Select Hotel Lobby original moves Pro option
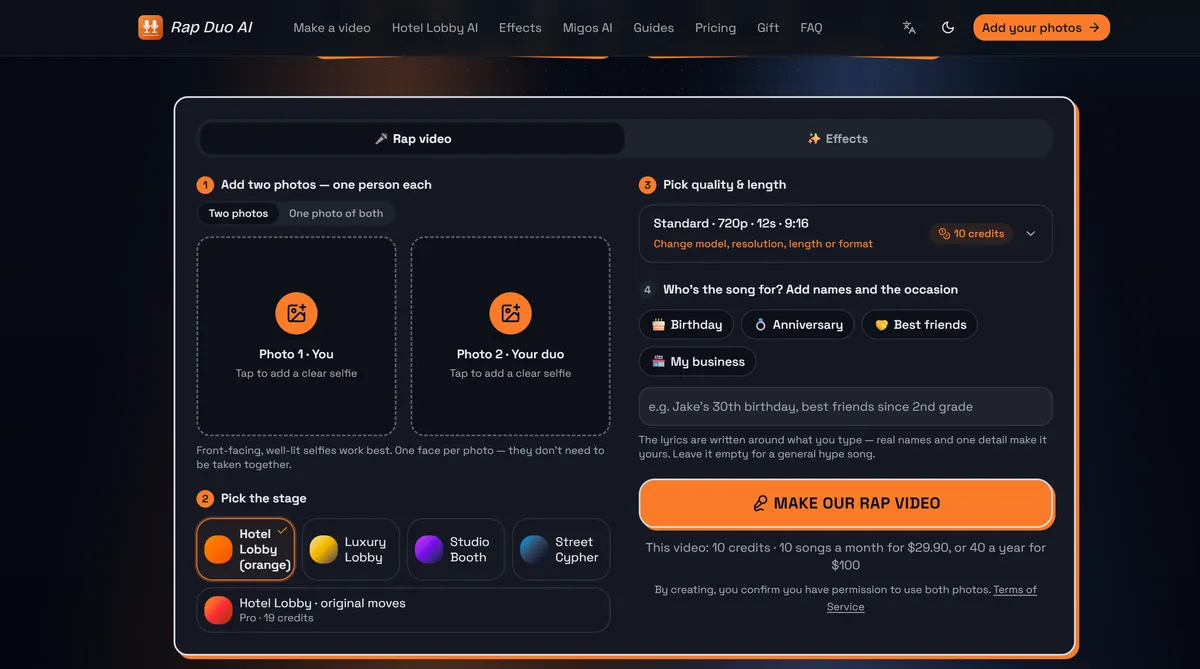The image size is (1200, 669). pos(403,610)
